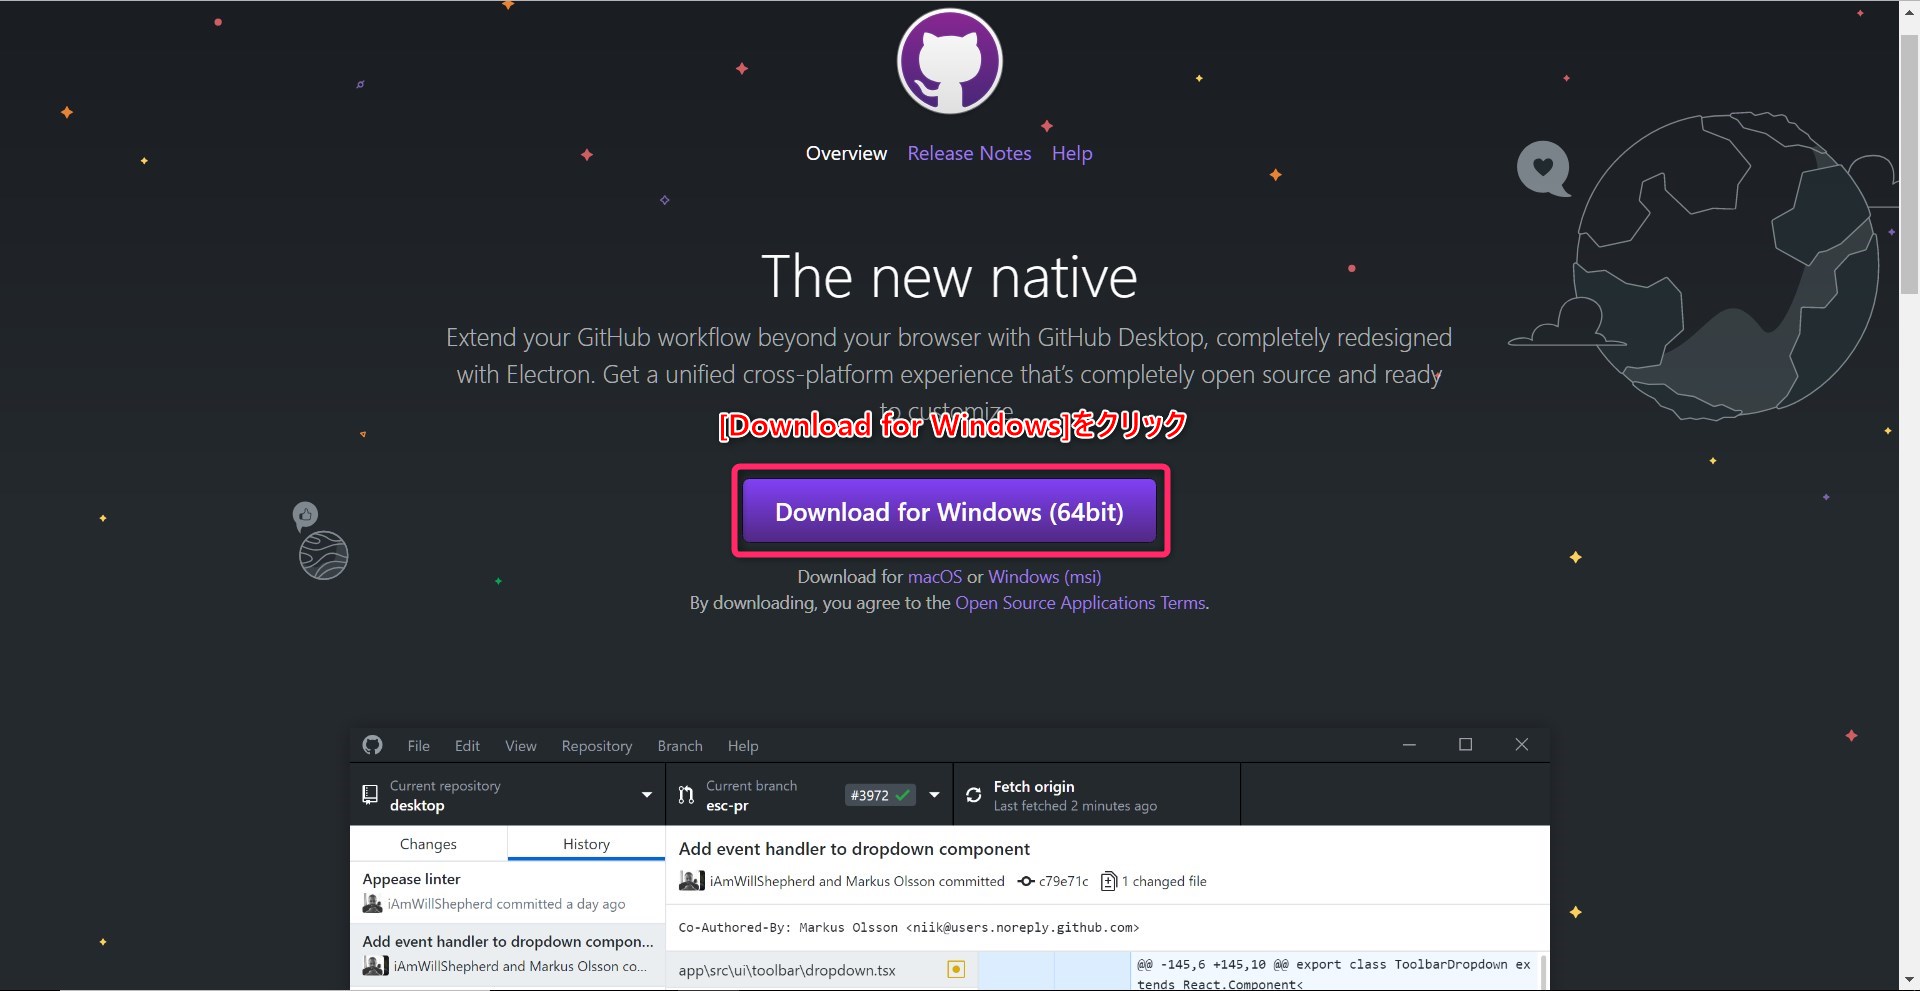Viewport: 1920px width, 991px height.
Task: Click the GitHub octocat icon in app menu bar
Action: (x=372, y=745)
